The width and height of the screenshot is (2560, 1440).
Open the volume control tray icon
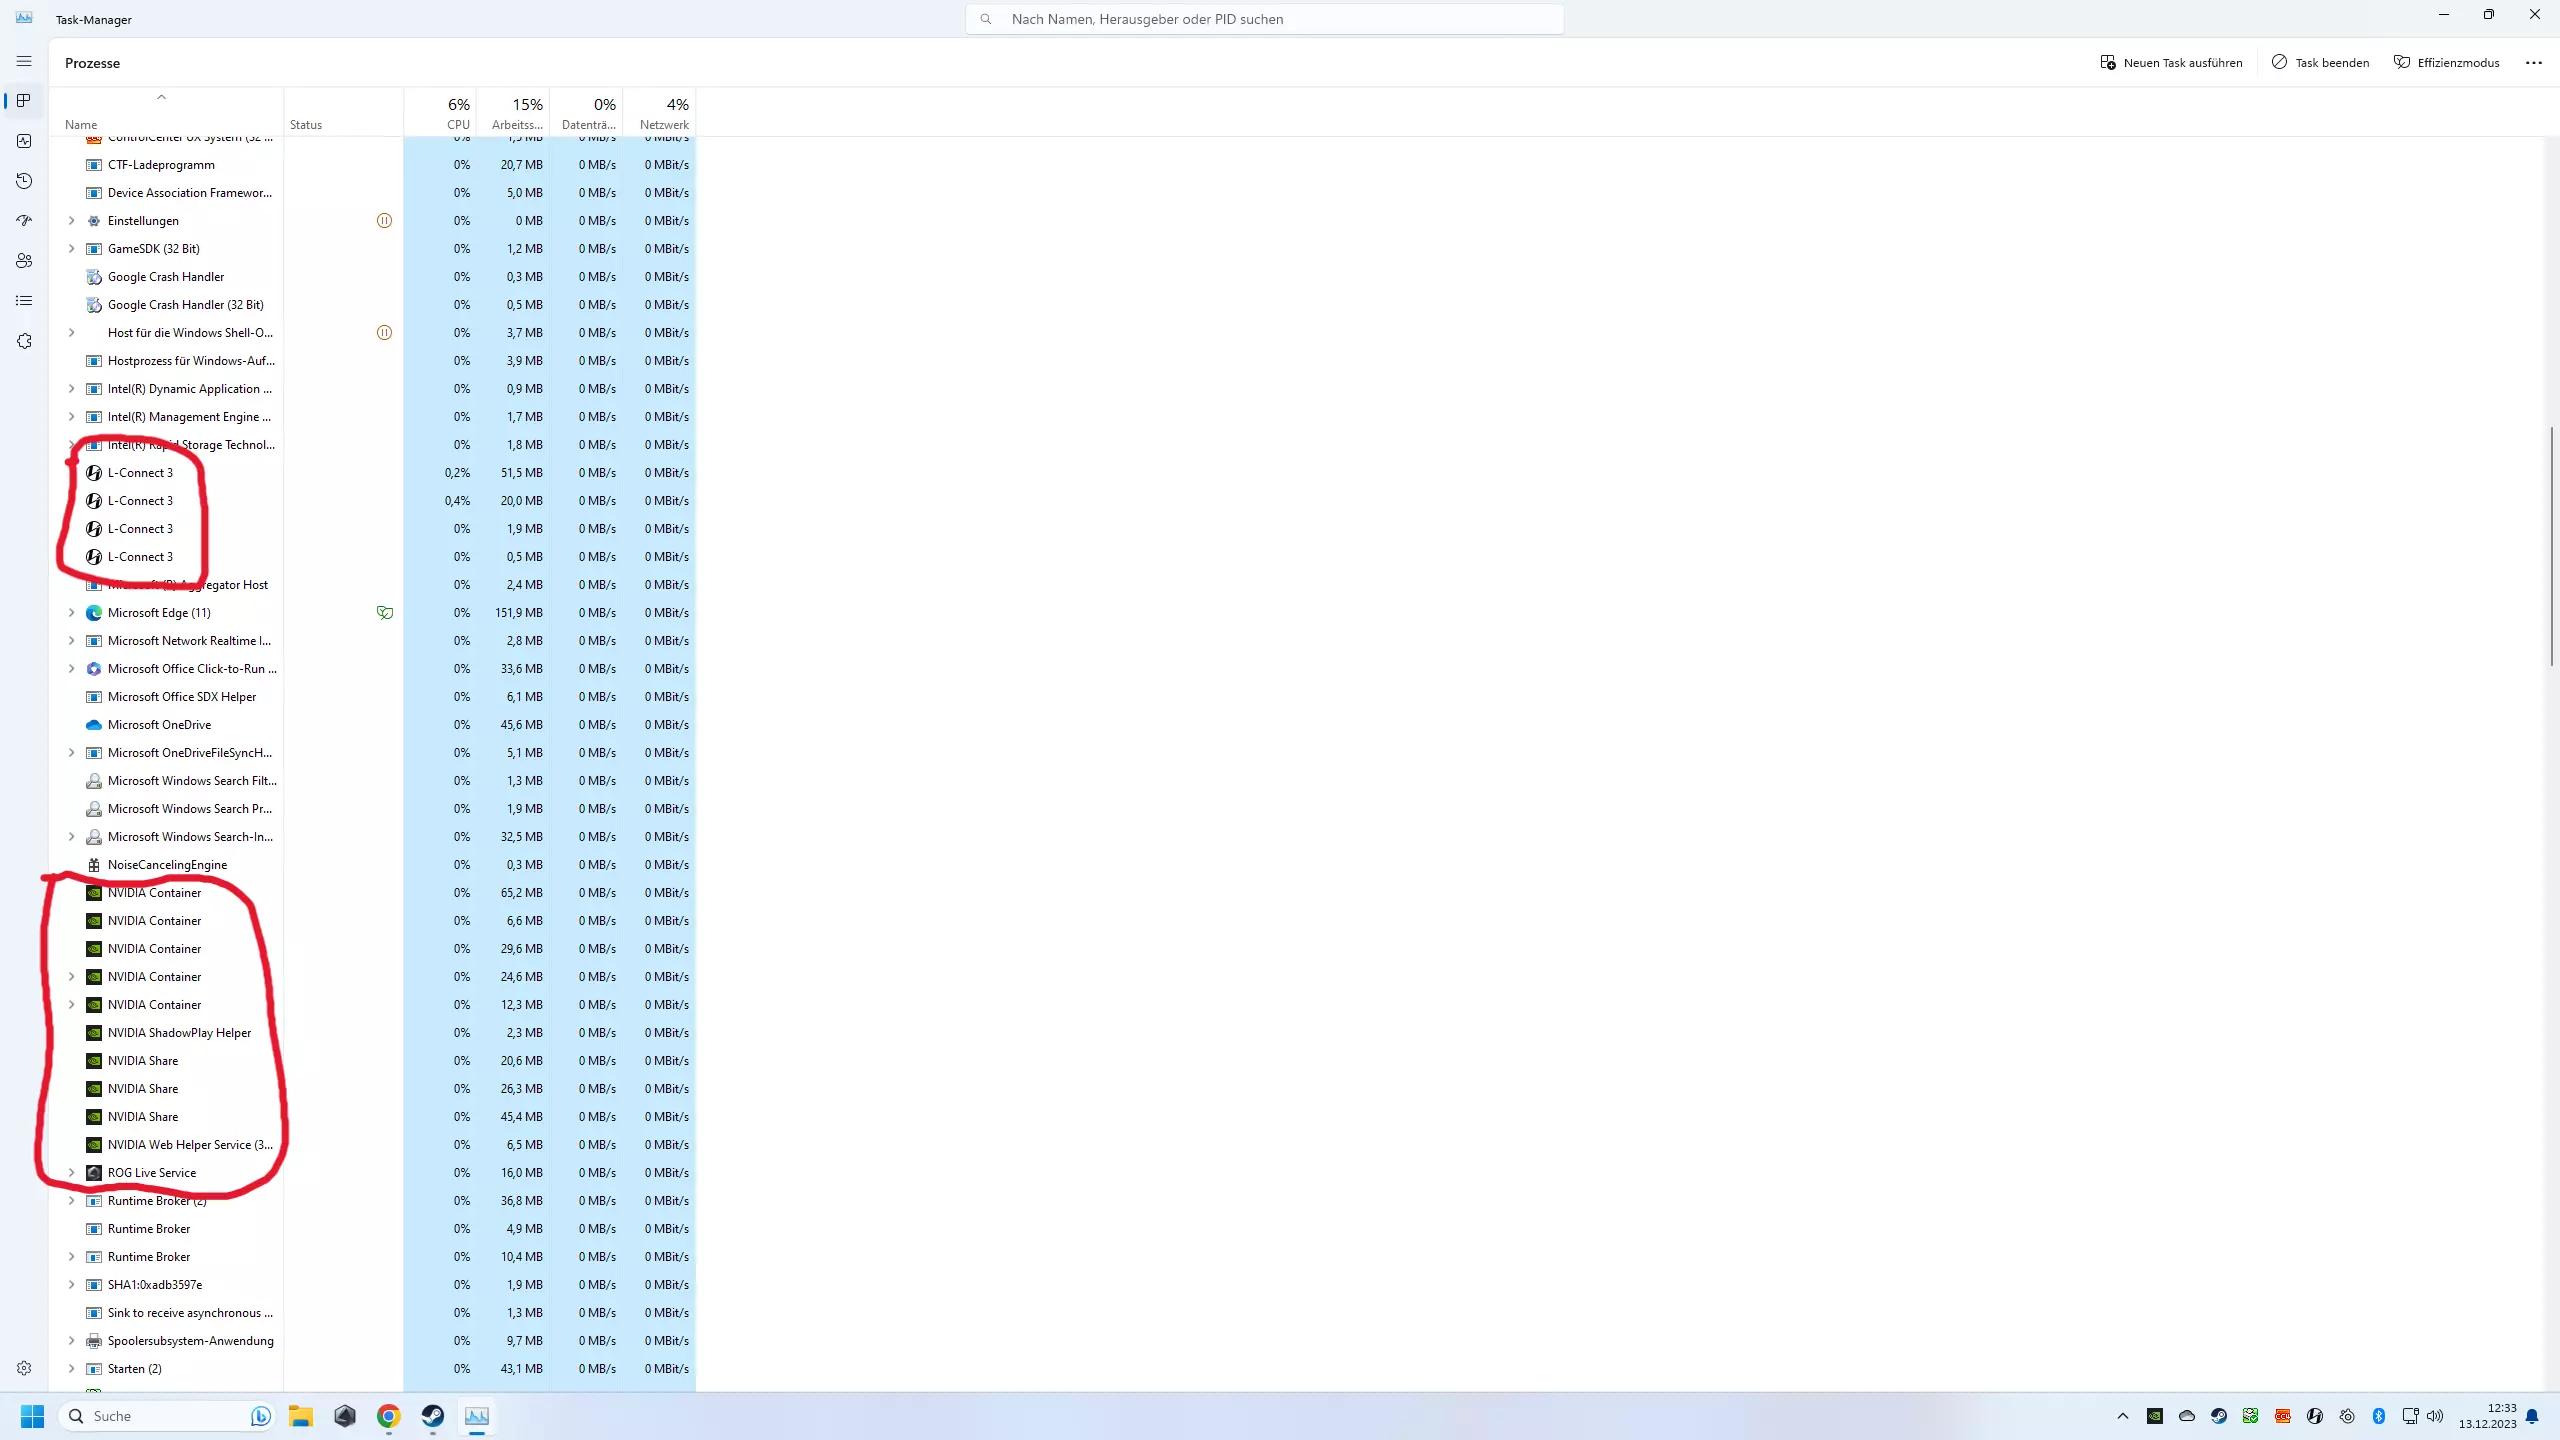tap(2435, 1416)
